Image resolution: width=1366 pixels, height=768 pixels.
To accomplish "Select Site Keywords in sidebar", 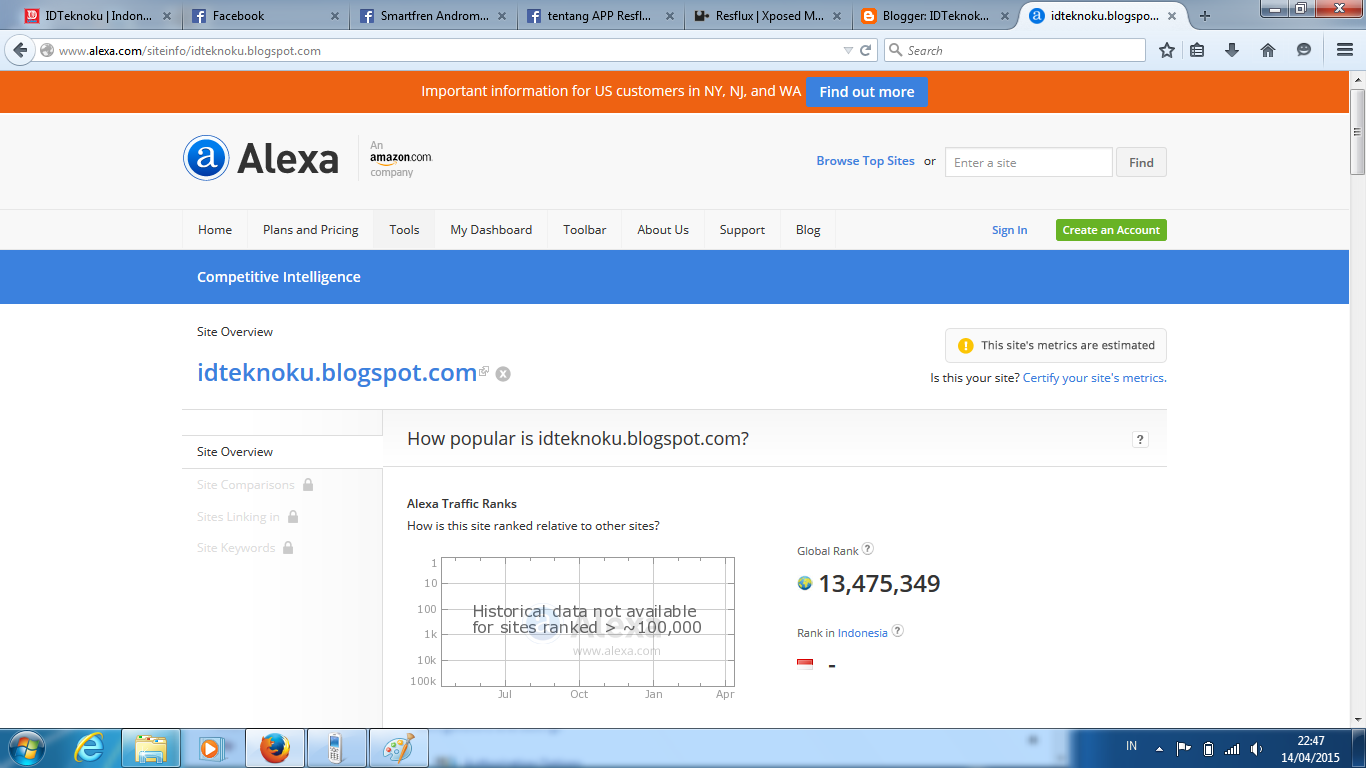I will [236, 548].
